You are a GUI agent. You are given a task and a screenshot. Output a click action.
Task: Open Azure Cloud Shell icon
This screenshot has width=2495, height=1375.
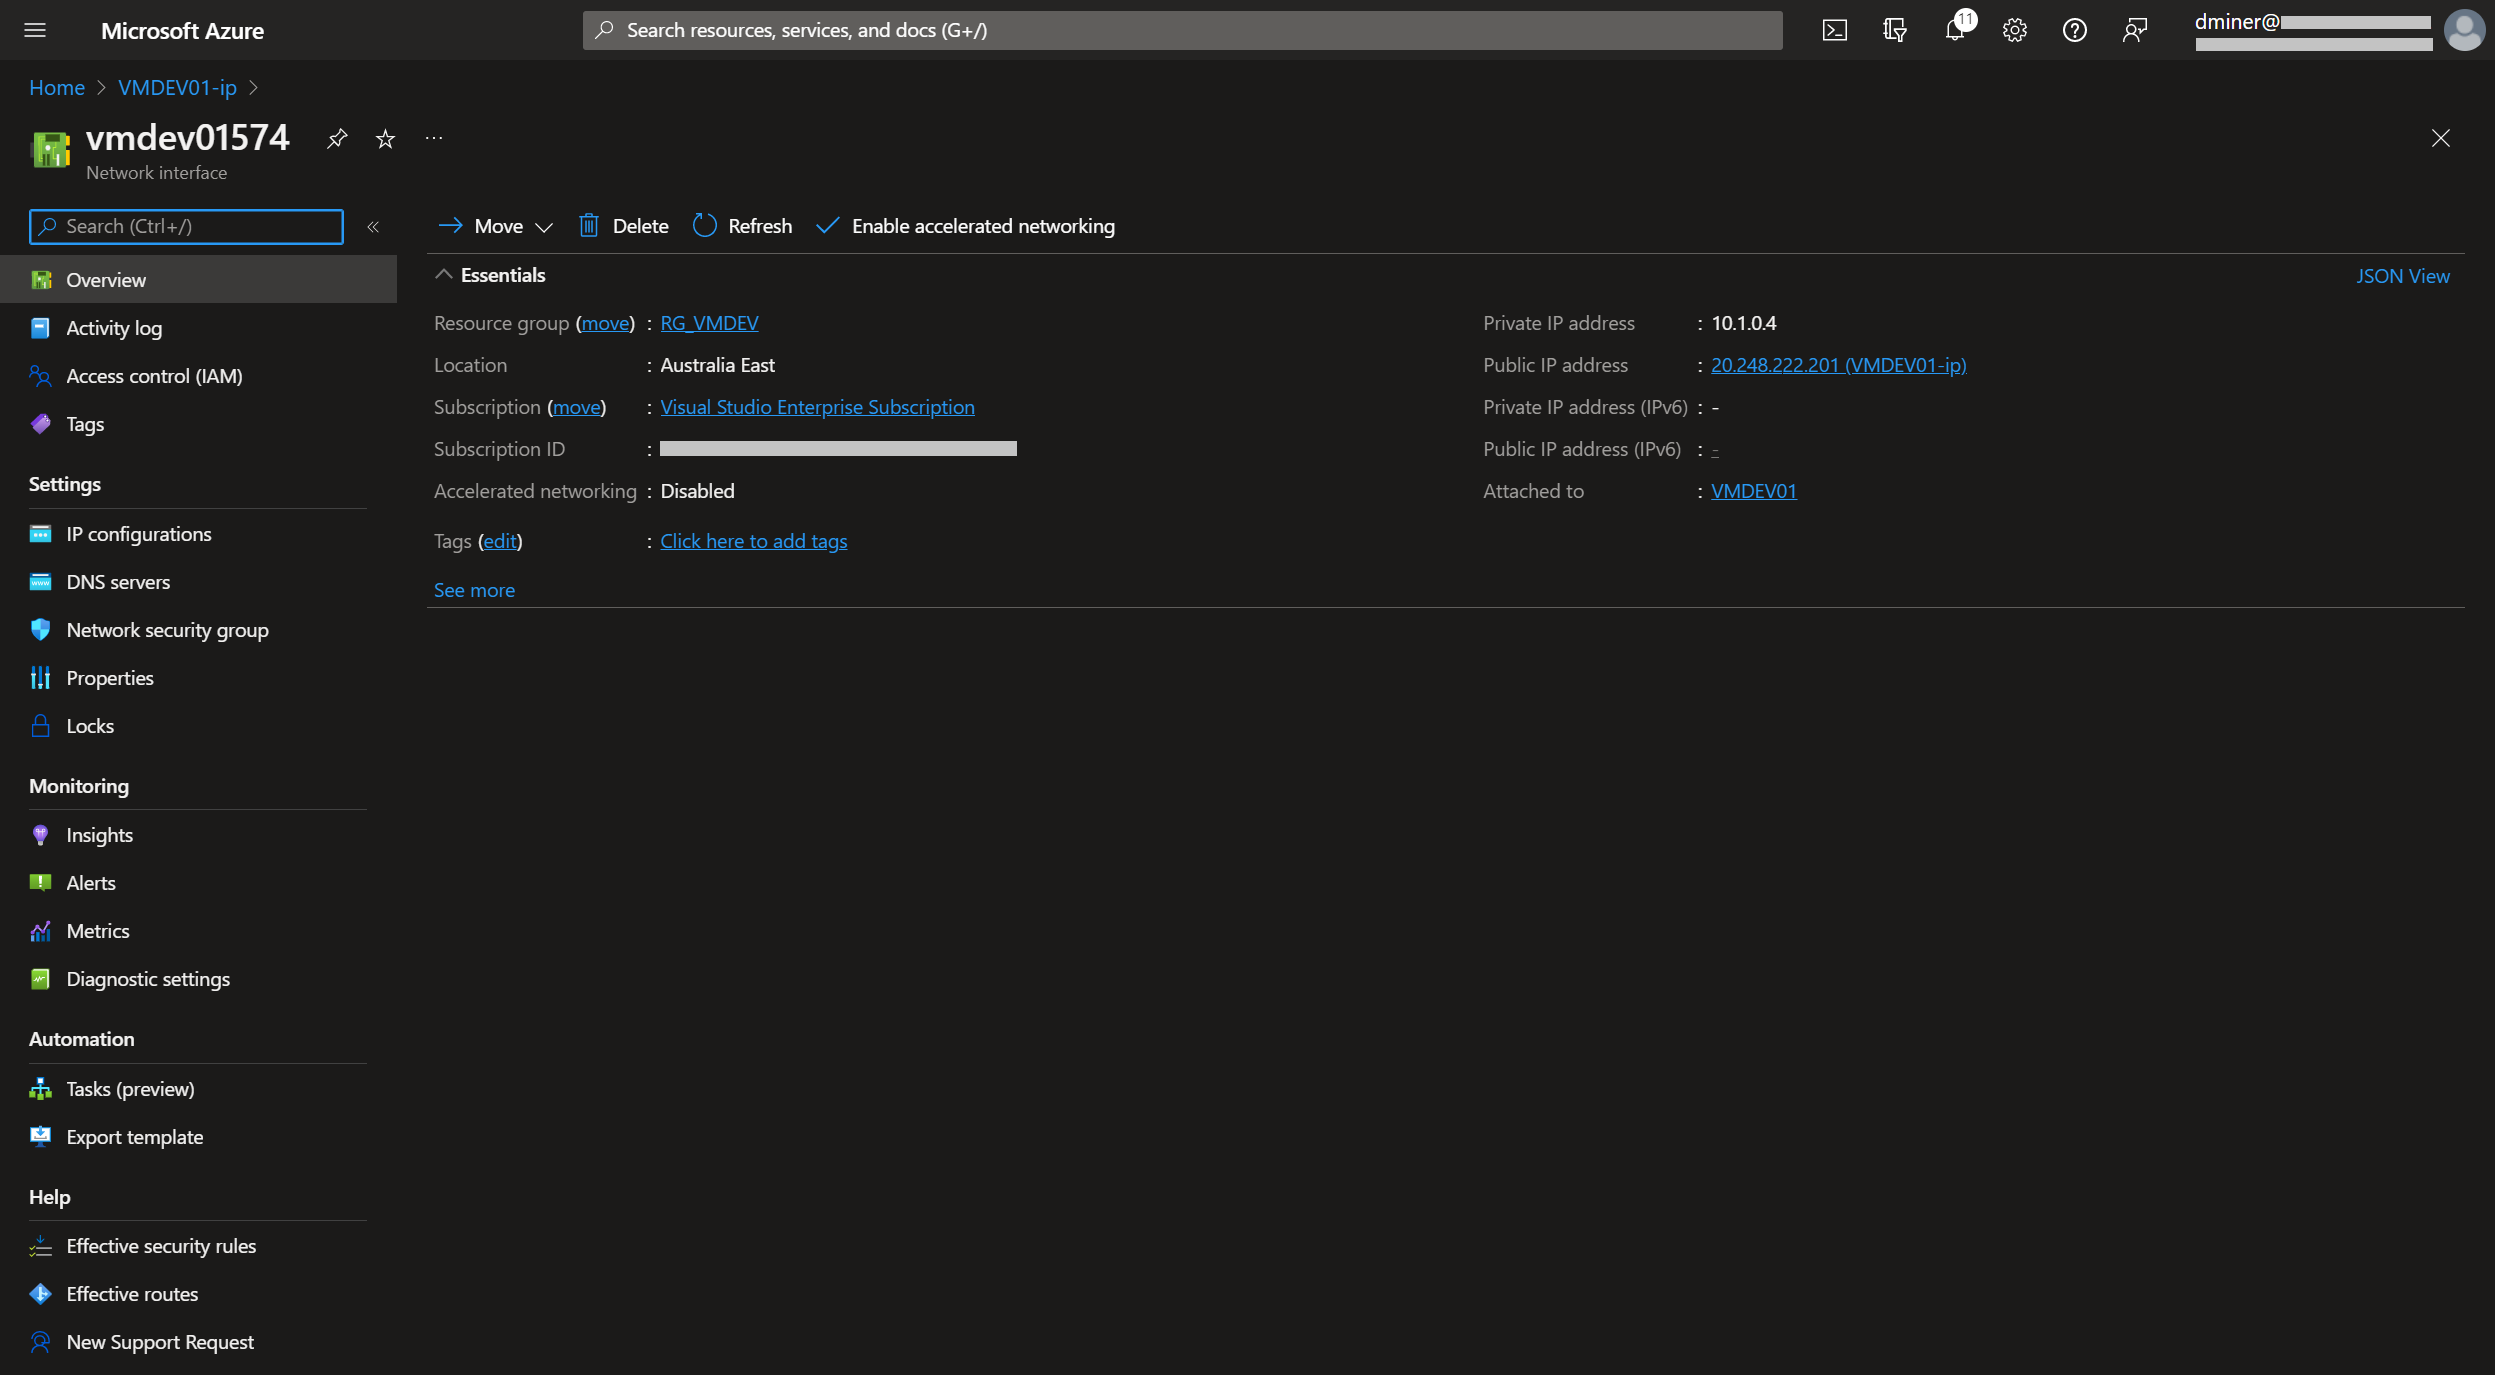pos(1834,30)
